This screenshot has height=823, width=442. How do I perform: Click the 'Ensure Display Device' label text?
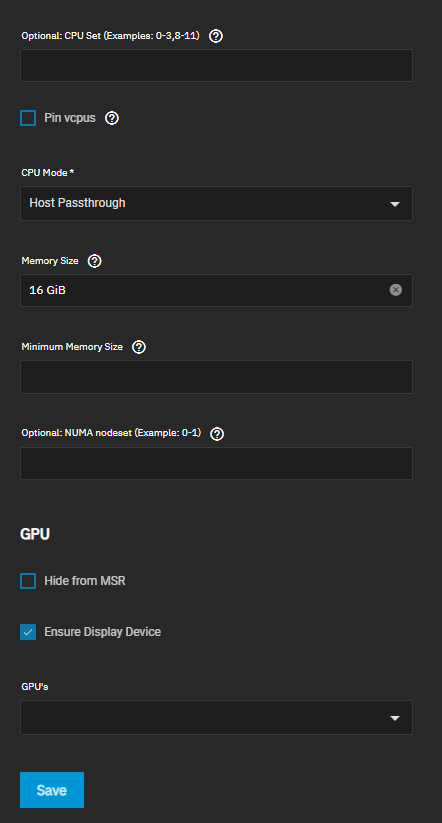(102, 632)
